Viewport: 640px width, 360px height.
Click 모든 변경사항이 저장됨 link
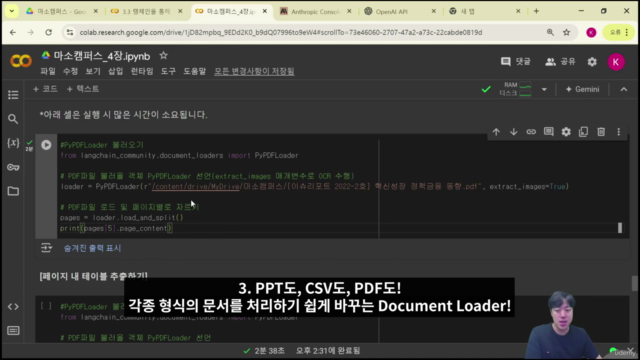click(x=254, y=71)
